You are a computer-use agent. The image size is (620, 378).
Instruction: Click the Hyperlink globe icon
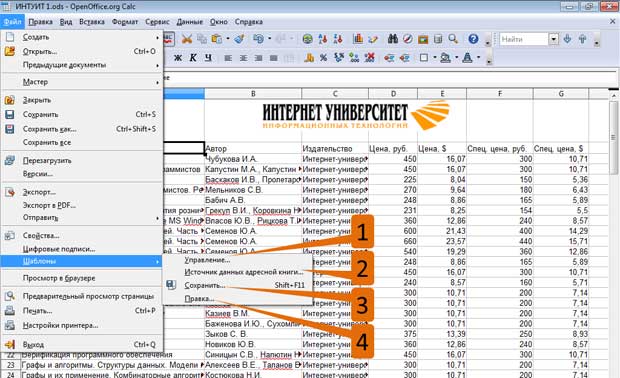307,39
